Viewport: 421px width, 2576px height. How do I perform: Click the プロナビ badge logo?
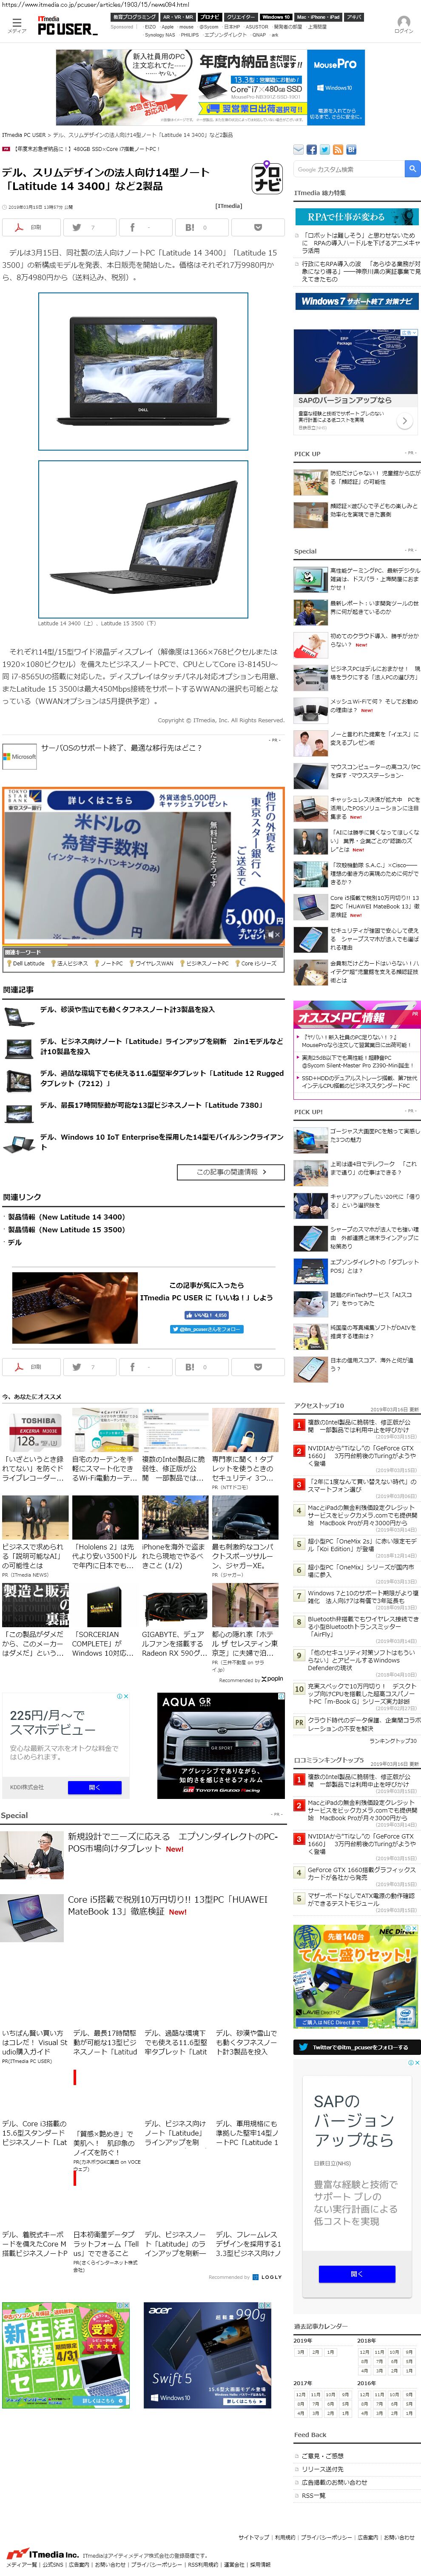tap(267, 178)
